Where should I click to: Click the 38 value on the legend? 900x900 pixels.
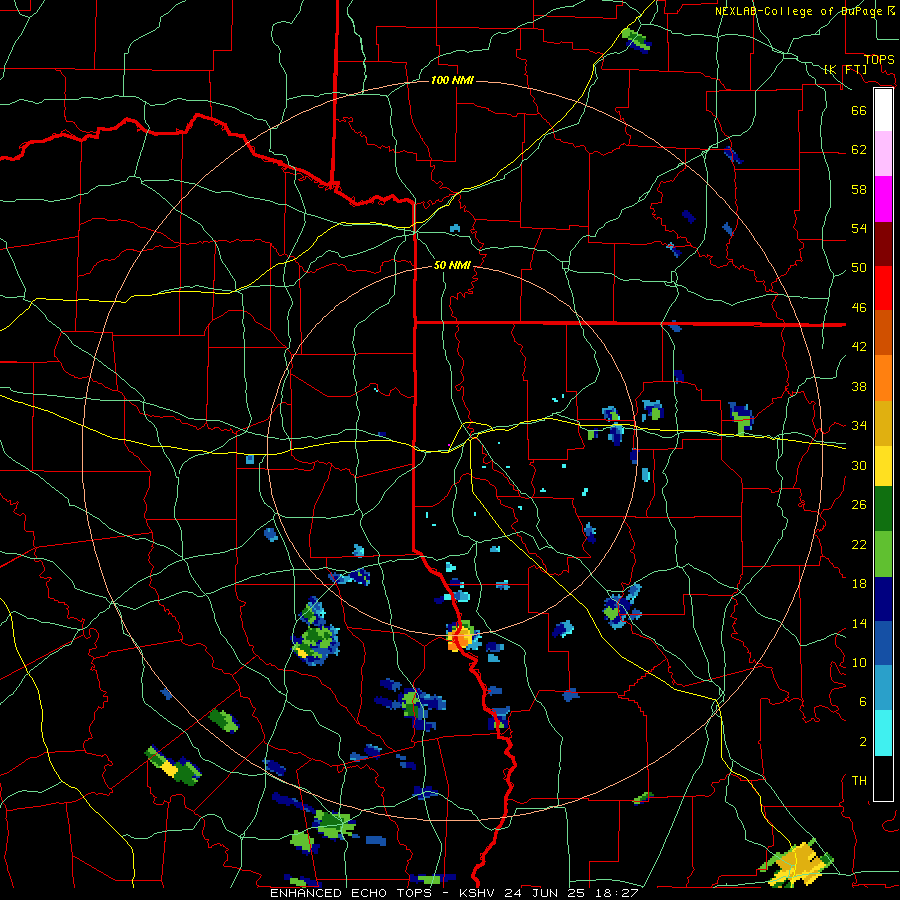(x=859, y=386)
